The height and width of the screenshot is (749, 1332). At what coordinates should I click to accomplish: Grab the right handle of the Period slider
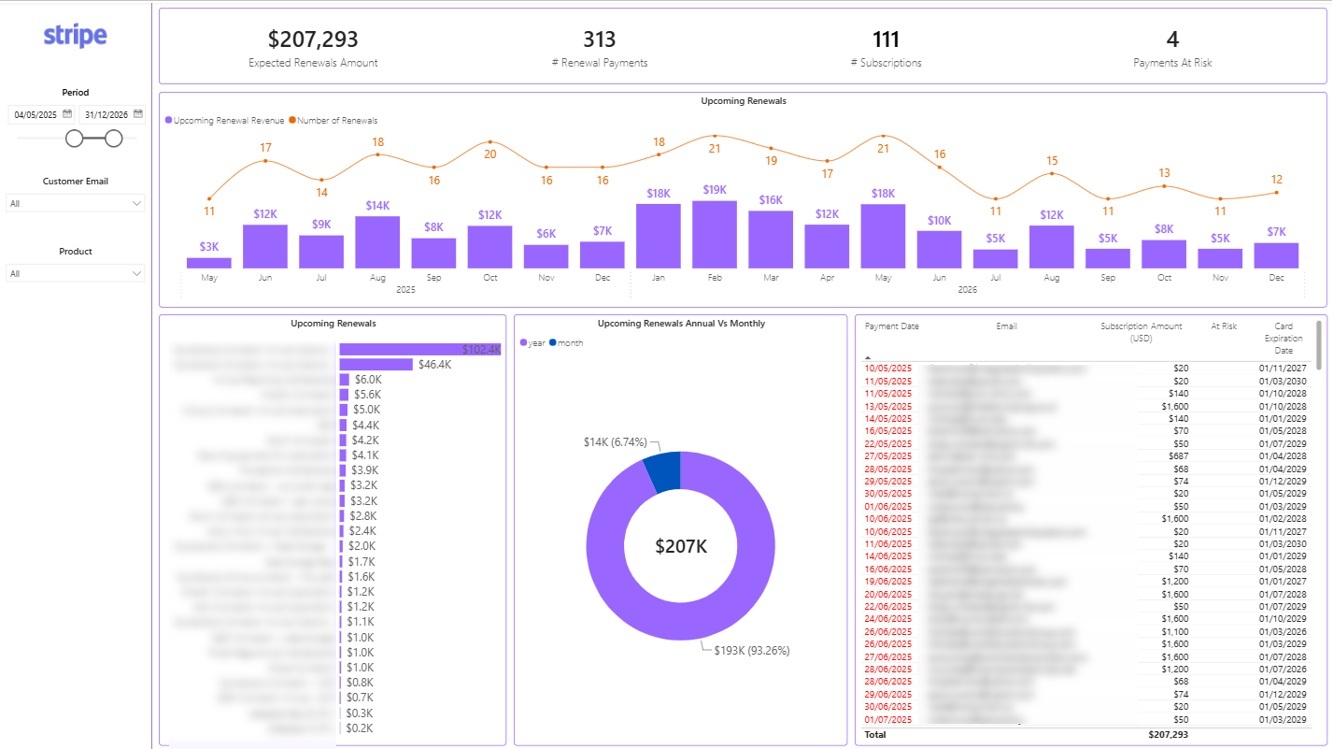pos(113,138)
